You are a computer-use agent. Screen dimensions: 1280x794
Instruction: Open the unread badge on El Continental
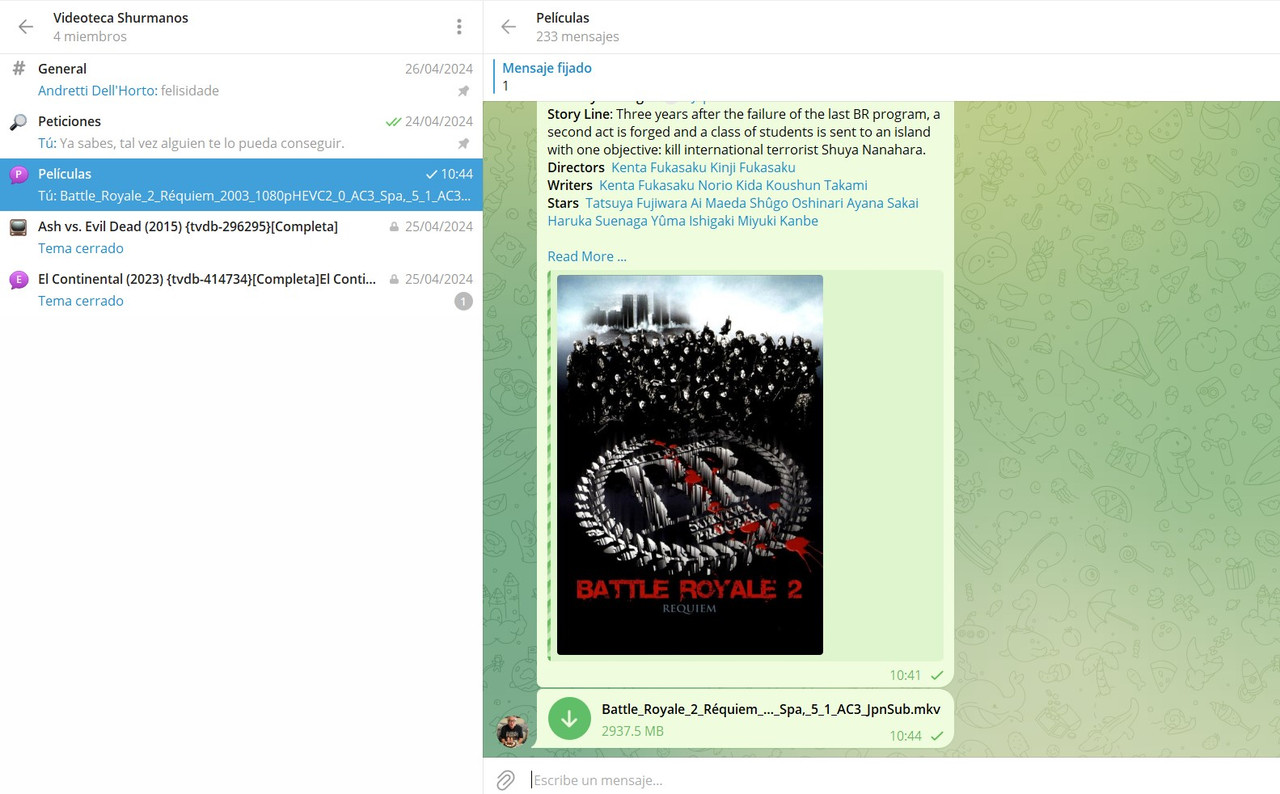click(x=463, y=301)
